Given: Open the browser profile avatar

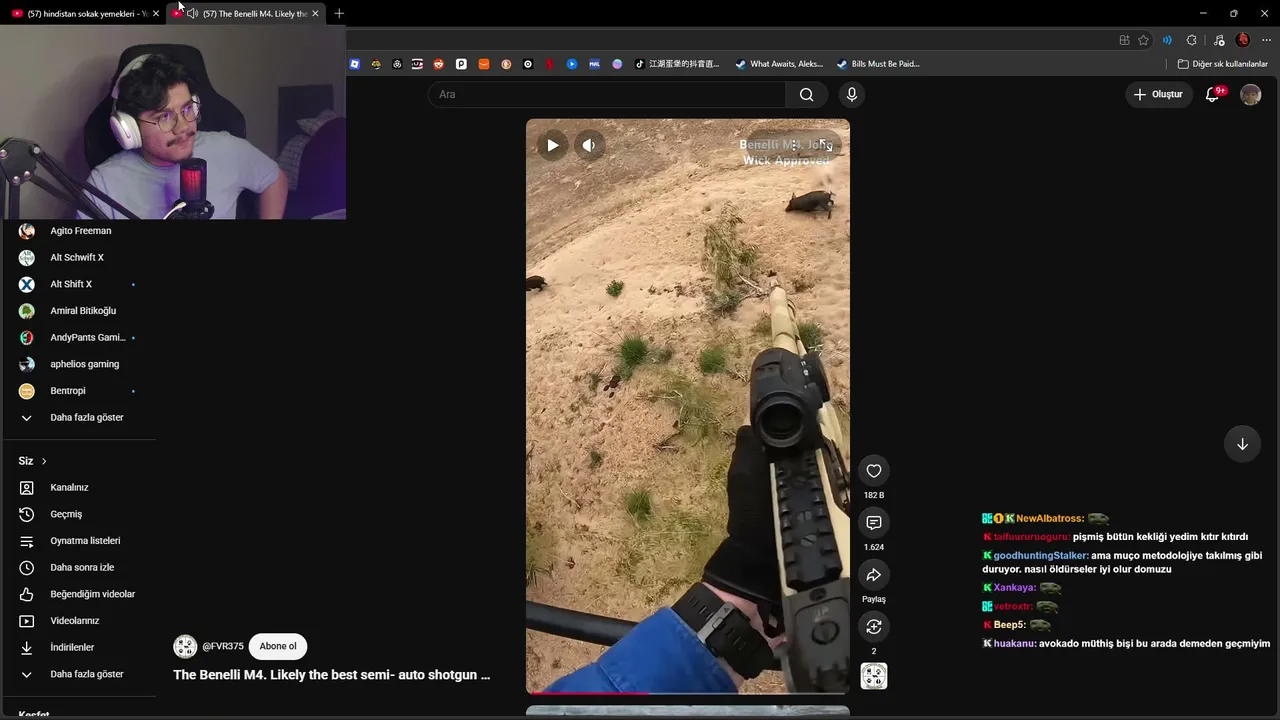Looking at the screenshot, I should point(1243,40).
